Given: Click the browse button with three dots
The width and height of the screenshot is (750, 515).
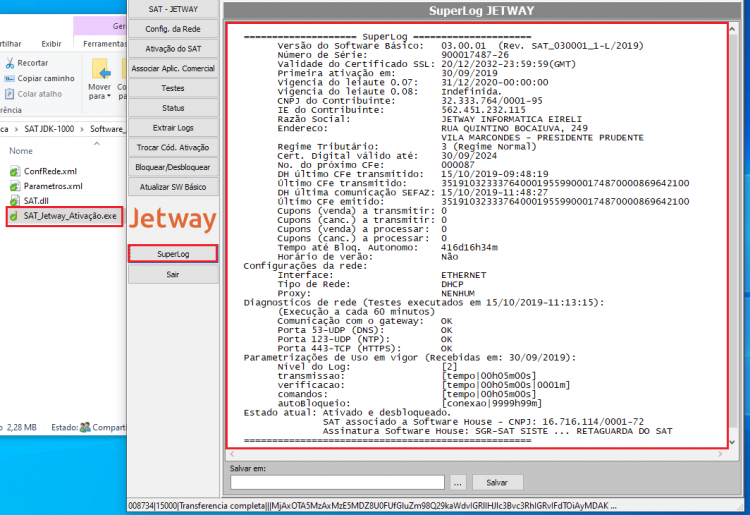Looking at the screenshot, I should tap(458, 482).
